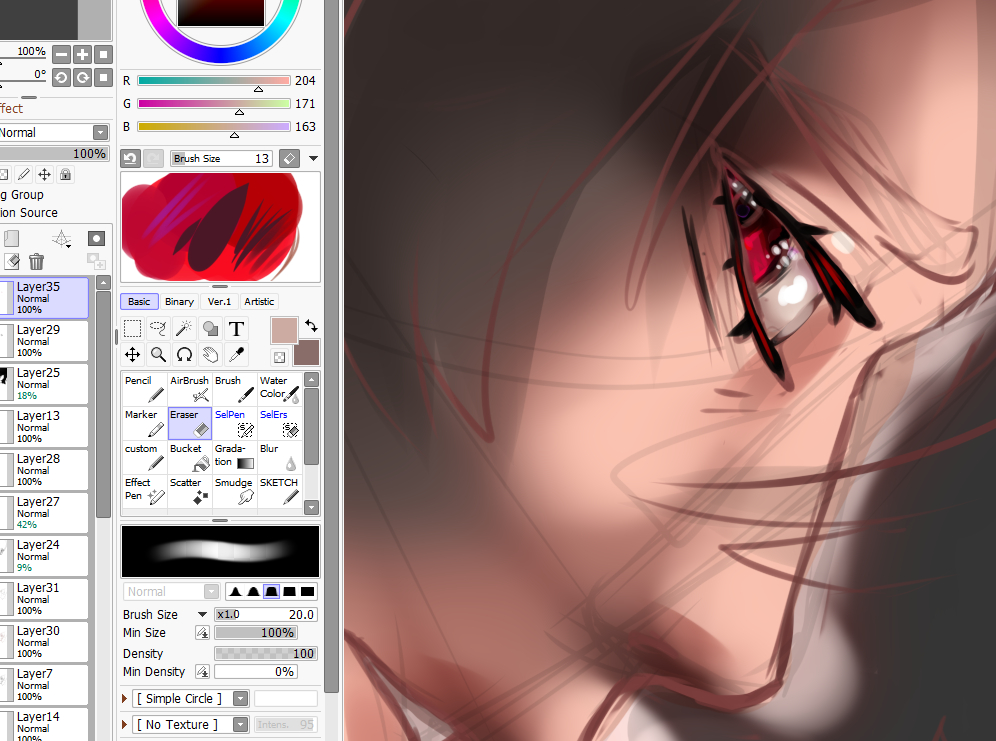Open the Brush Size multiplier dropdown arrow
Screen dimensions: 996x741
[x=202, y=614]
